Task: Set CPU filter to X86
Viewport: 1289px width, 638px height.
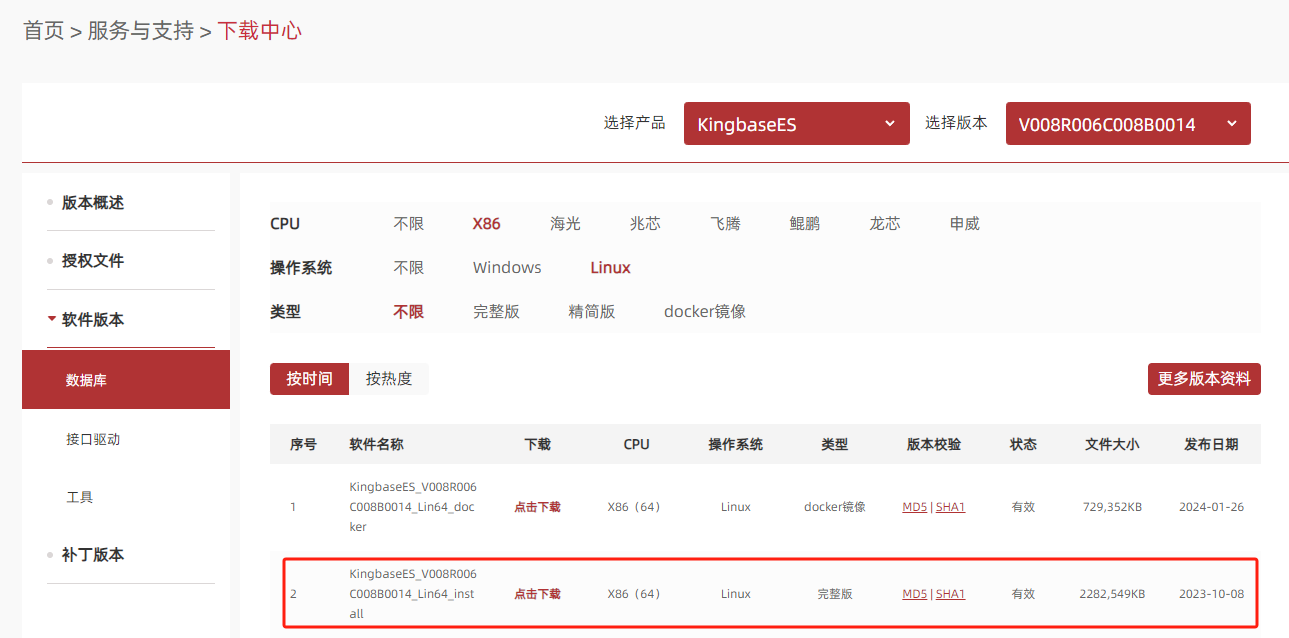Action: [487, 224]
